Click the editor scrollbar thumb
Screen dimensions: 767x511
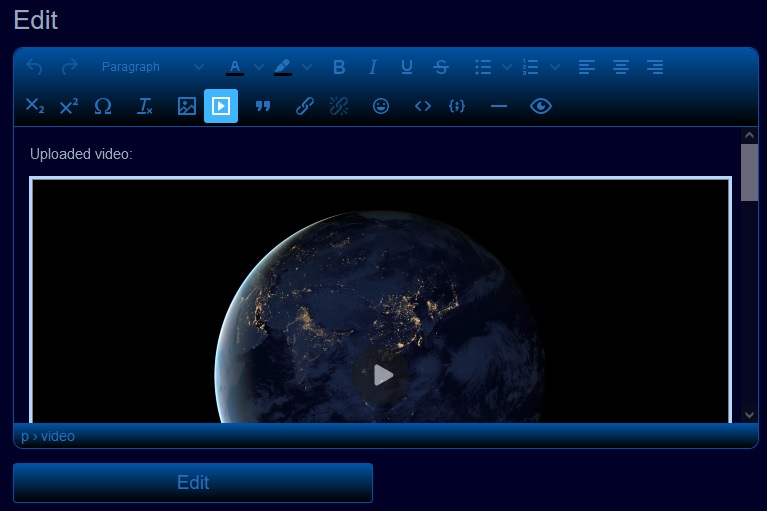point(749,172)
